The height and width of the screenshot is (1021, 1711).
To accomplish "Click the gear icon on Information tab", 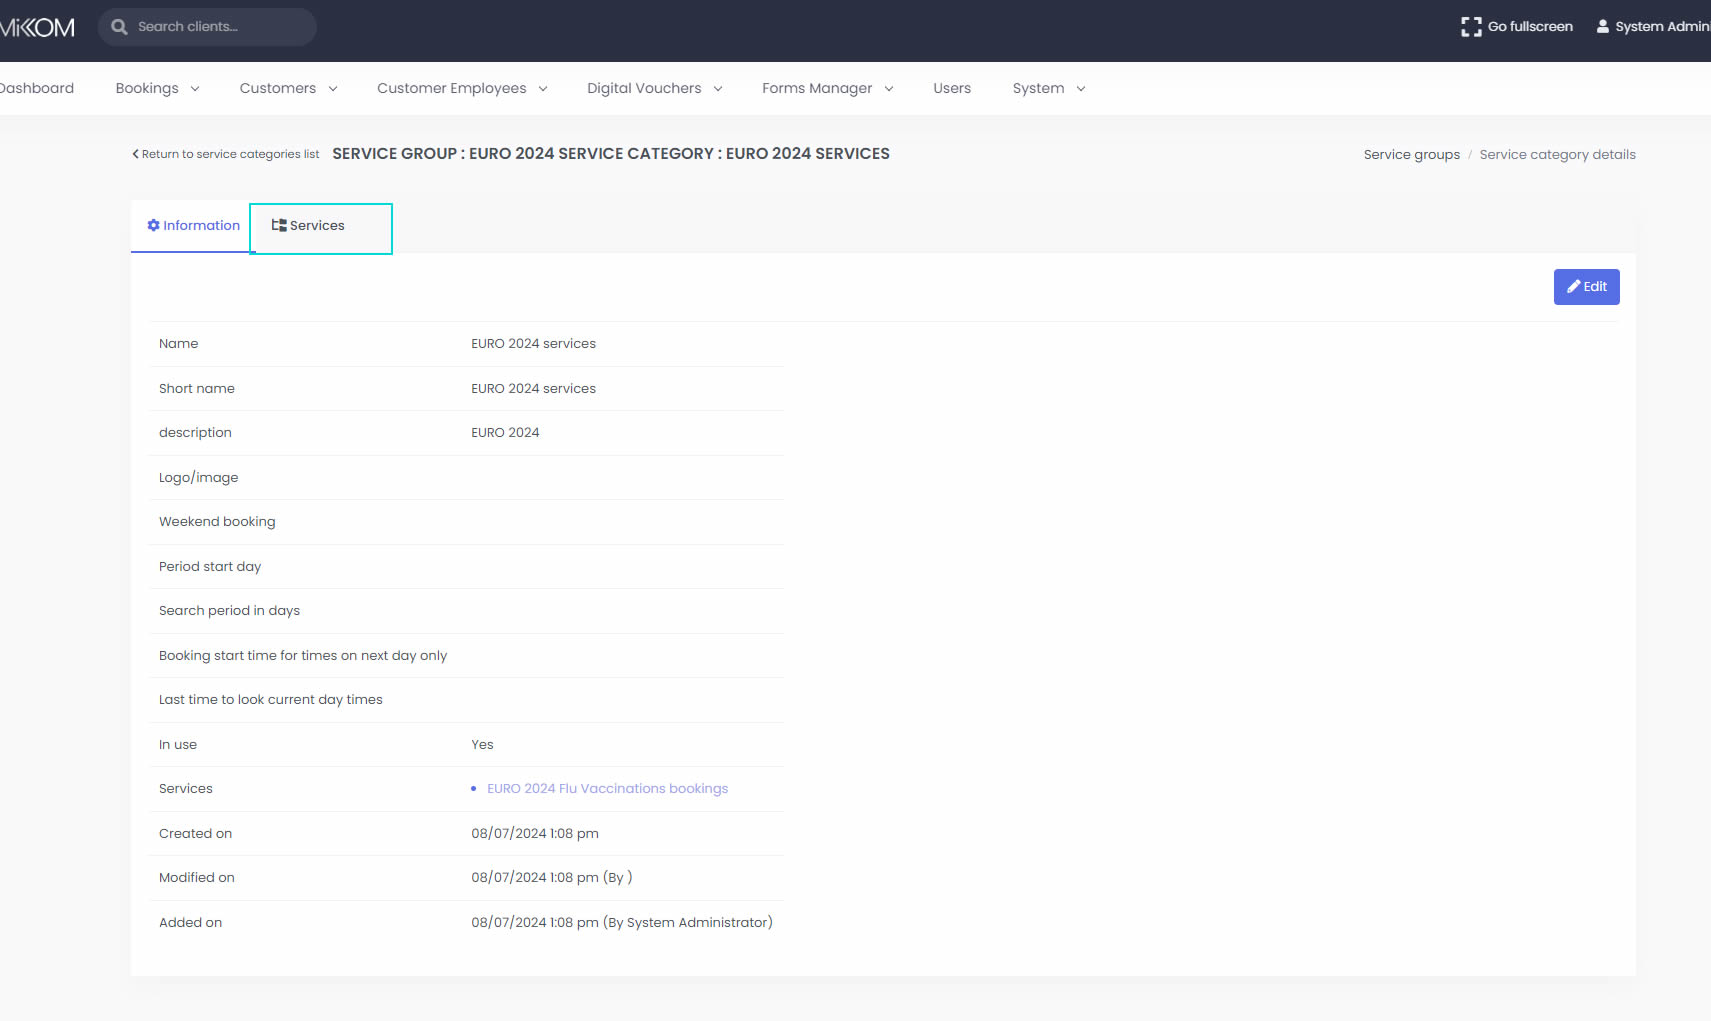I will pos(153,226).
